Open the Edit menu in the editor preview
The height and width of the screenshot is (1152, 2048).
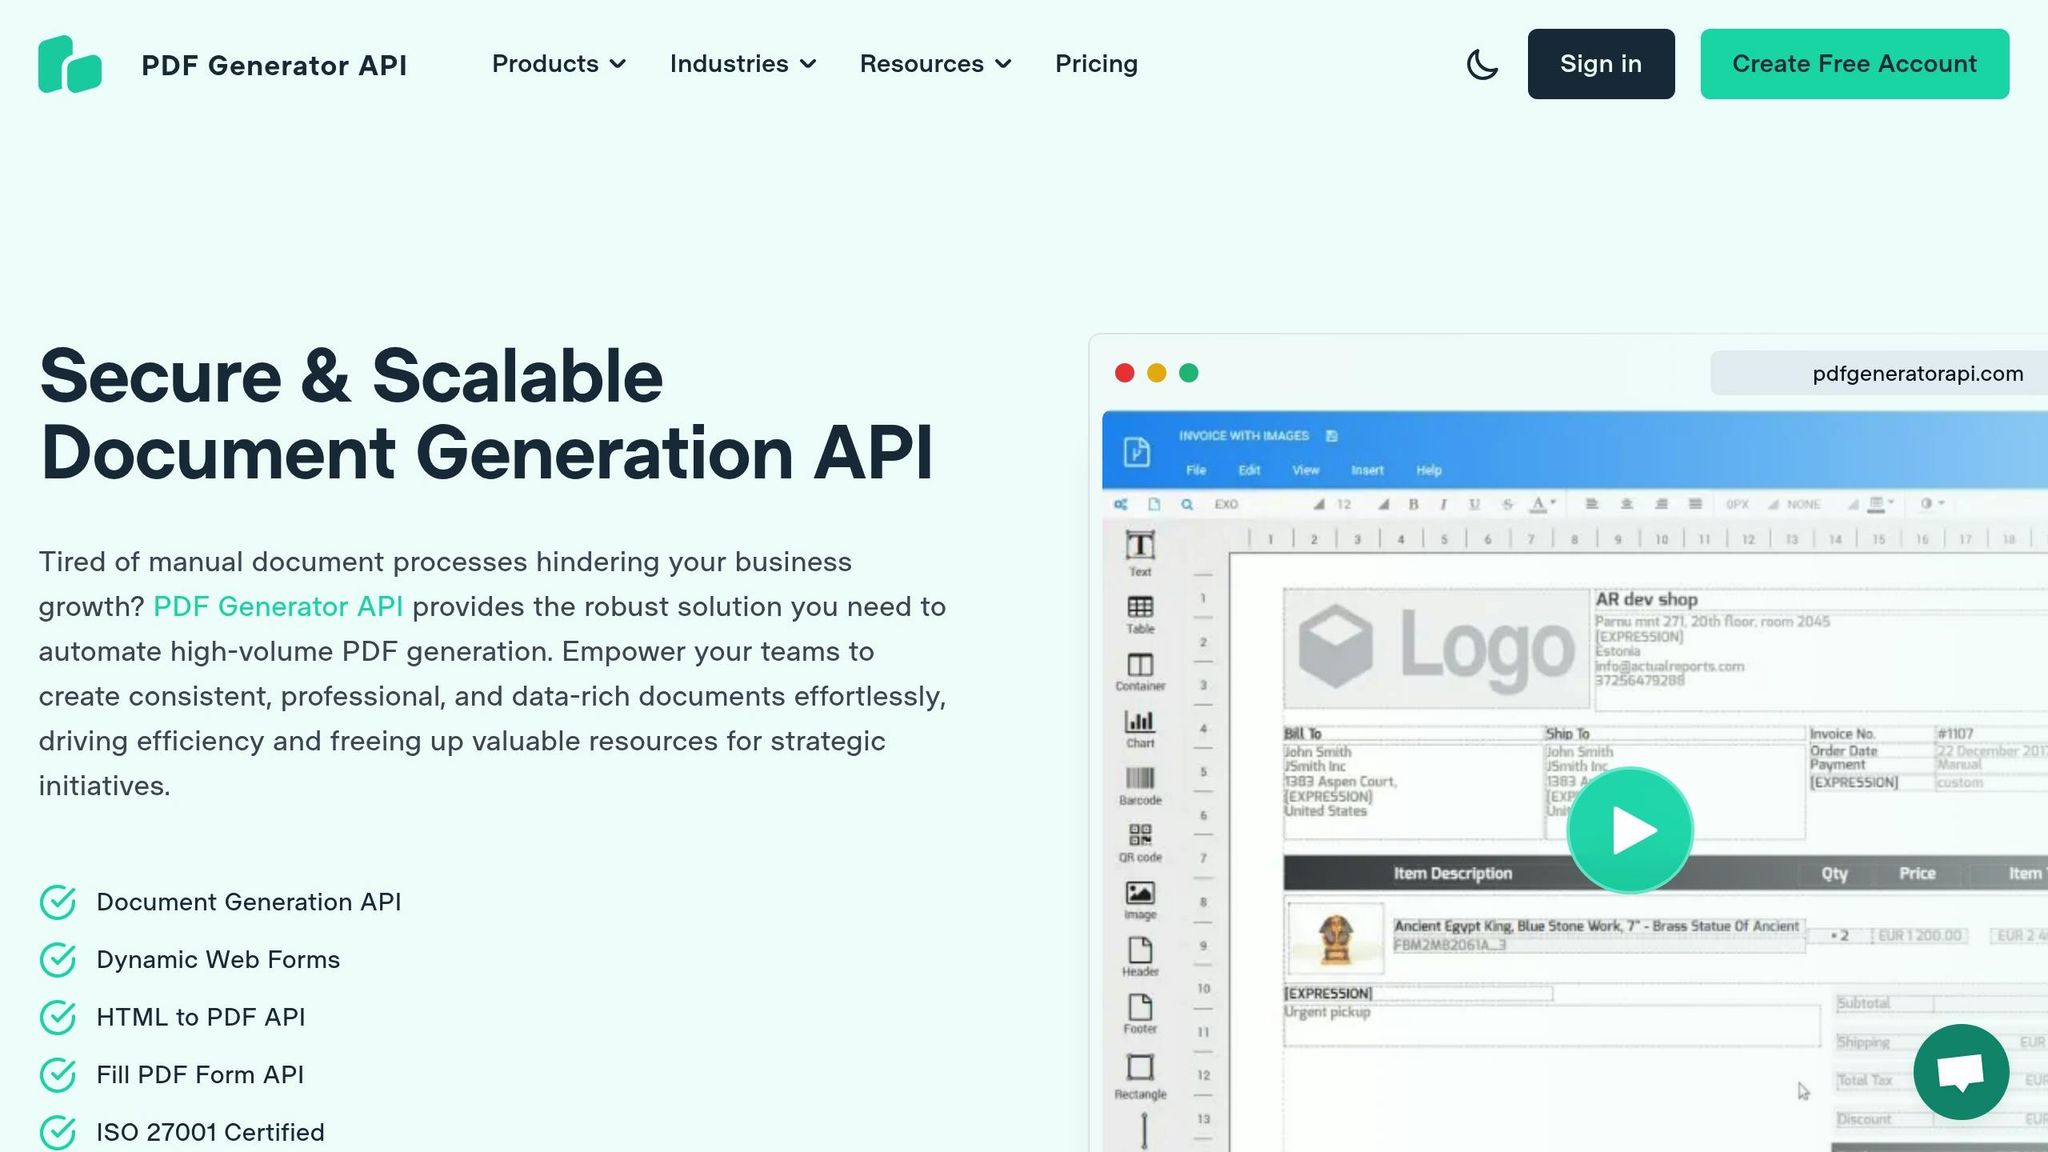point(1249,470)
